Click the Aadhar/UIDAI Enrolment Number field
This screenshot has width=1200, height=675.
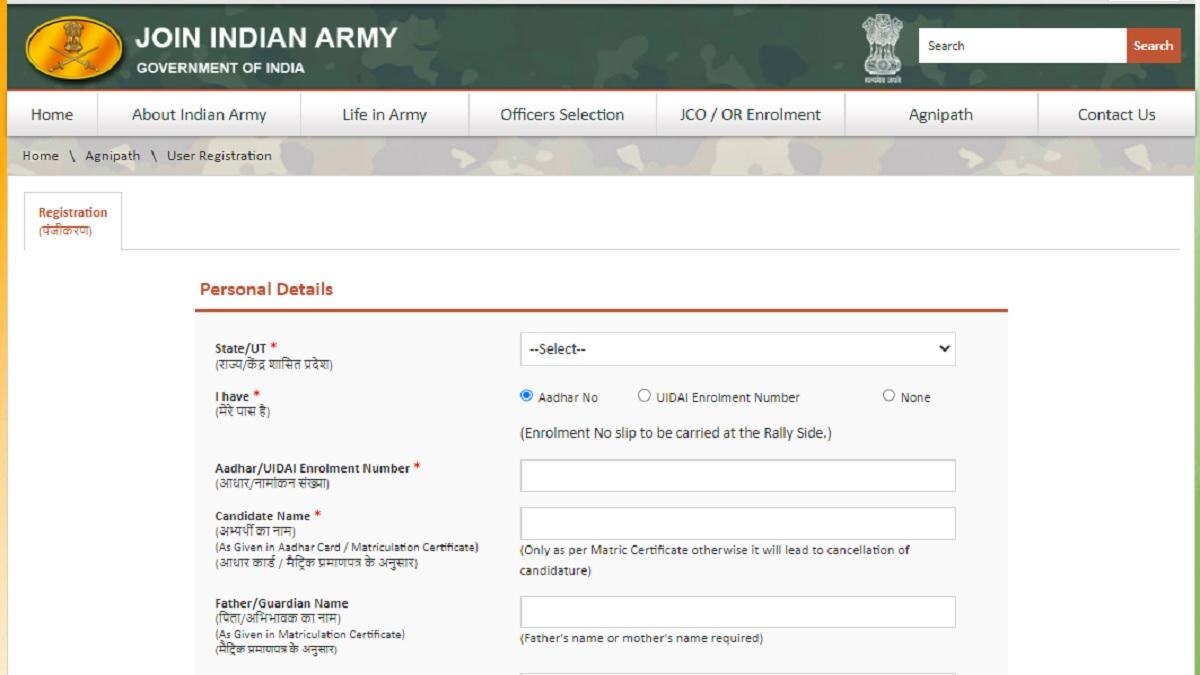(x=737, y=474)
